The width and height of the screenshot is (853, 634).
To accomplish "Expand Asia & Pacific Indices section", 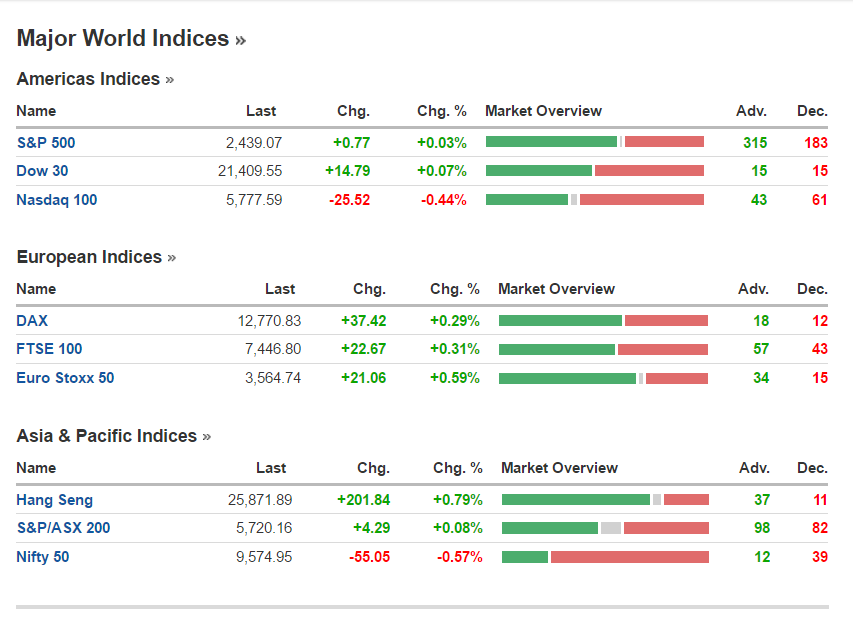I will tap(114, 436).
